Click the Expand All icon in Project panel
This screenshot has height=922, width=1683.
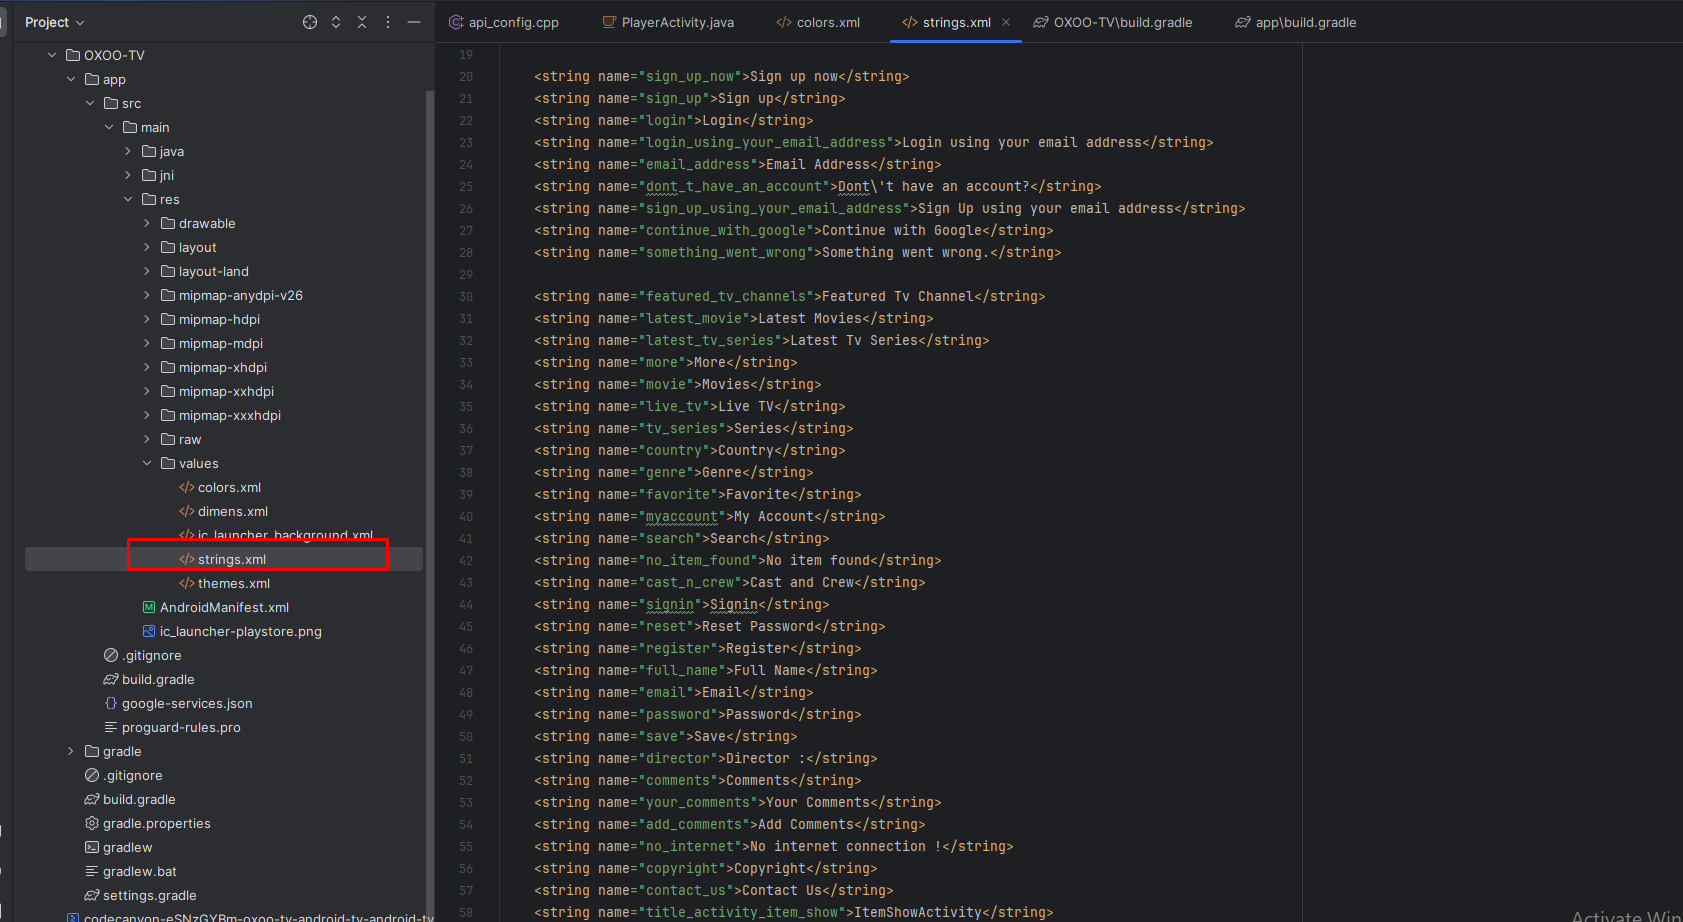point(336,22)
